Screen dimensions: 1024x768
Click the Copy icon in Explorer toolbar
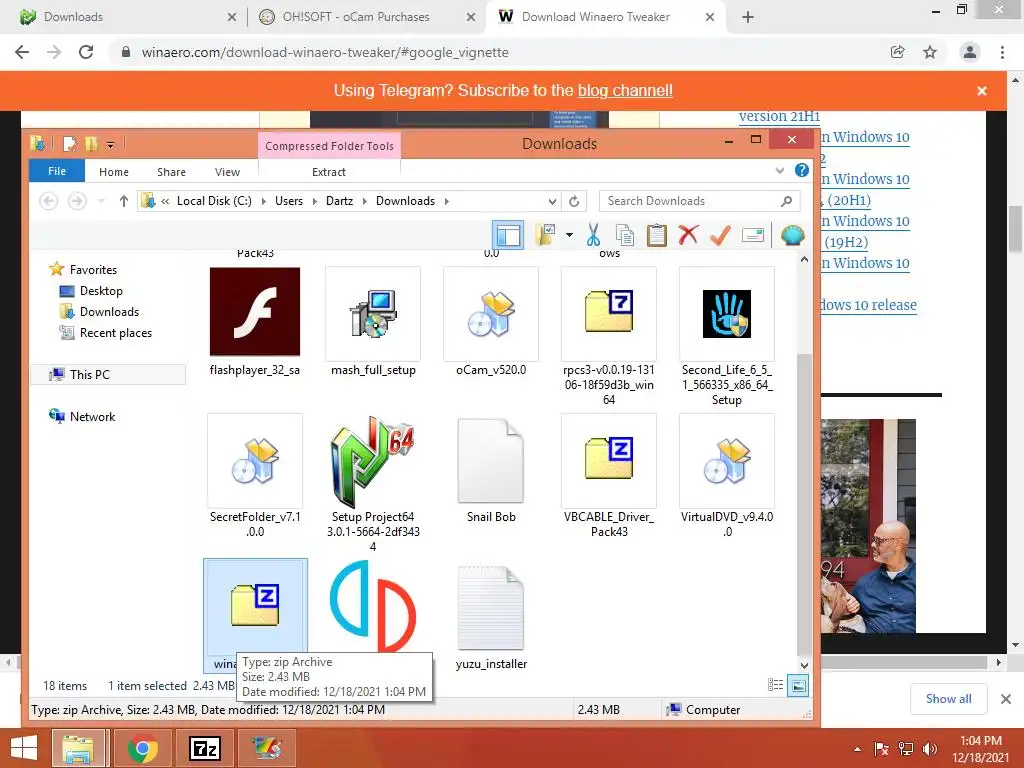[624, 235]
